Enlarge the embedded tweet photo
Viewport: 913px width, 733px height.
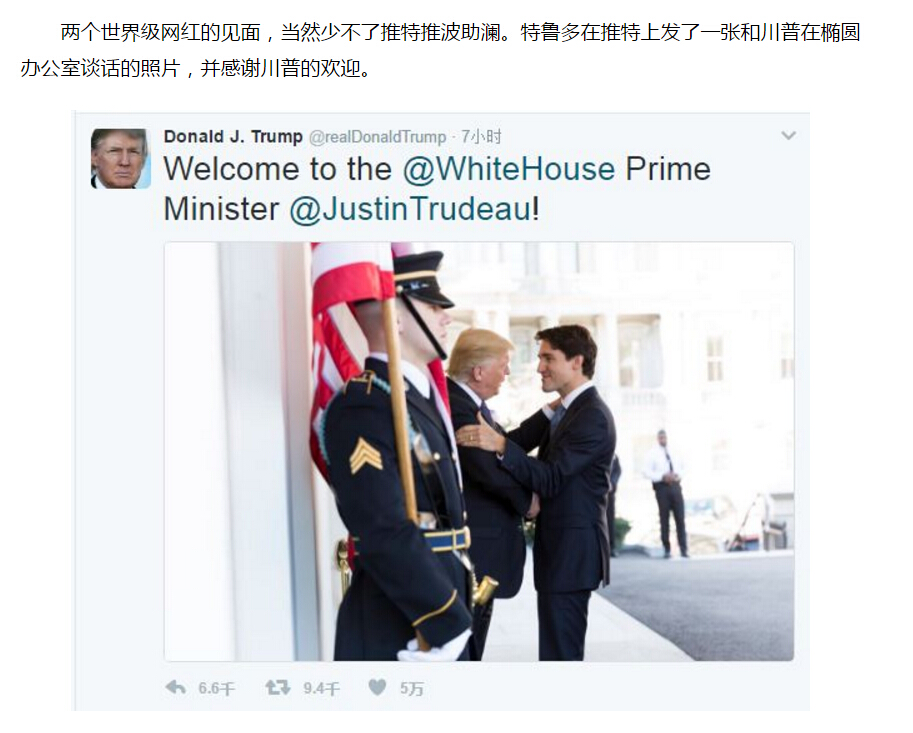[x=479, y=451]
